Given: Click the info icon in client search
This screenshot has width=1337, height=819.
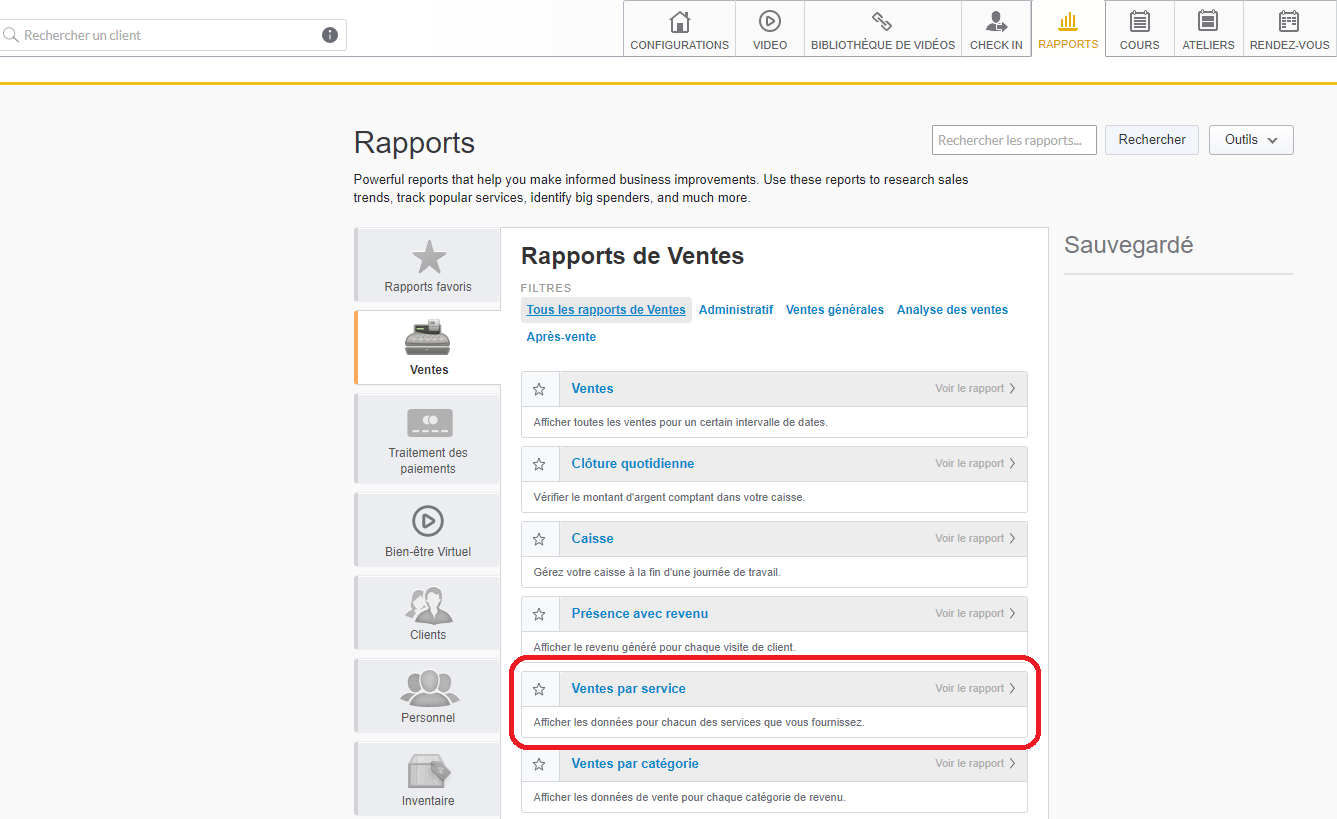Looking at the screenshot, I should click(330, 34).
